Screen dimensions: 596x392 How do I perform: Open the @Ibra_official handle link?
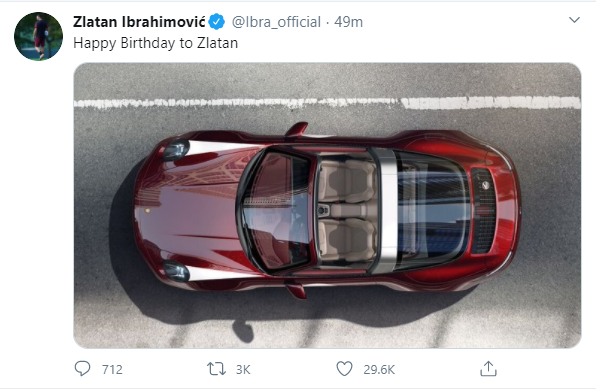pyautogui.click(x=276, y=22)
